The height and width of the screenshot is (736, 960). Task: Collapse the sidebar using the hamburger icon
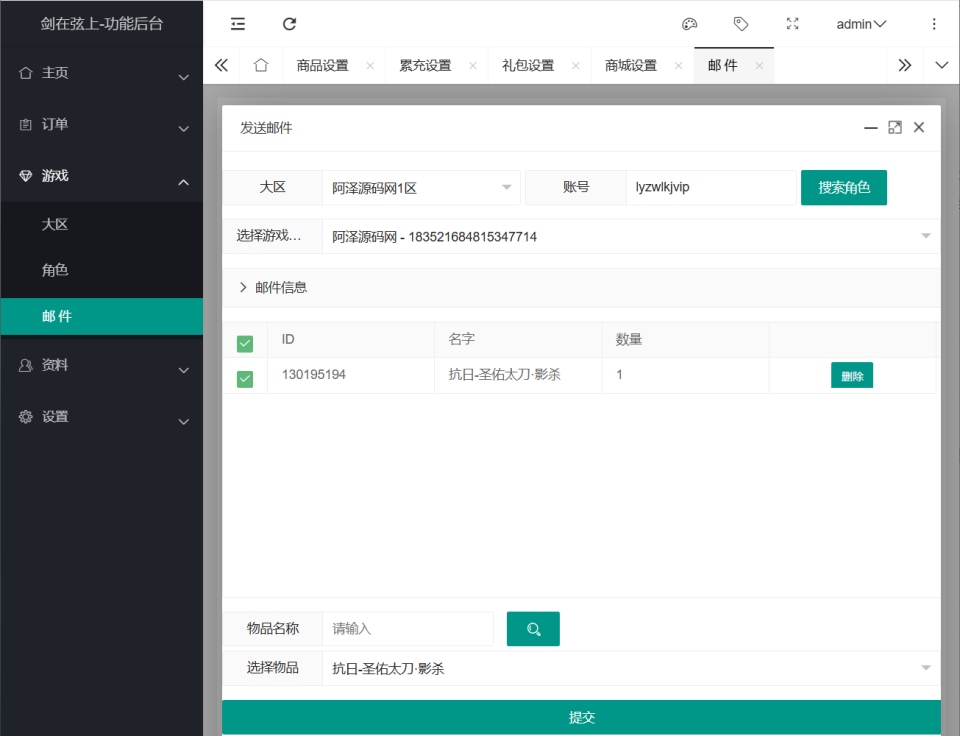point(237,23)
